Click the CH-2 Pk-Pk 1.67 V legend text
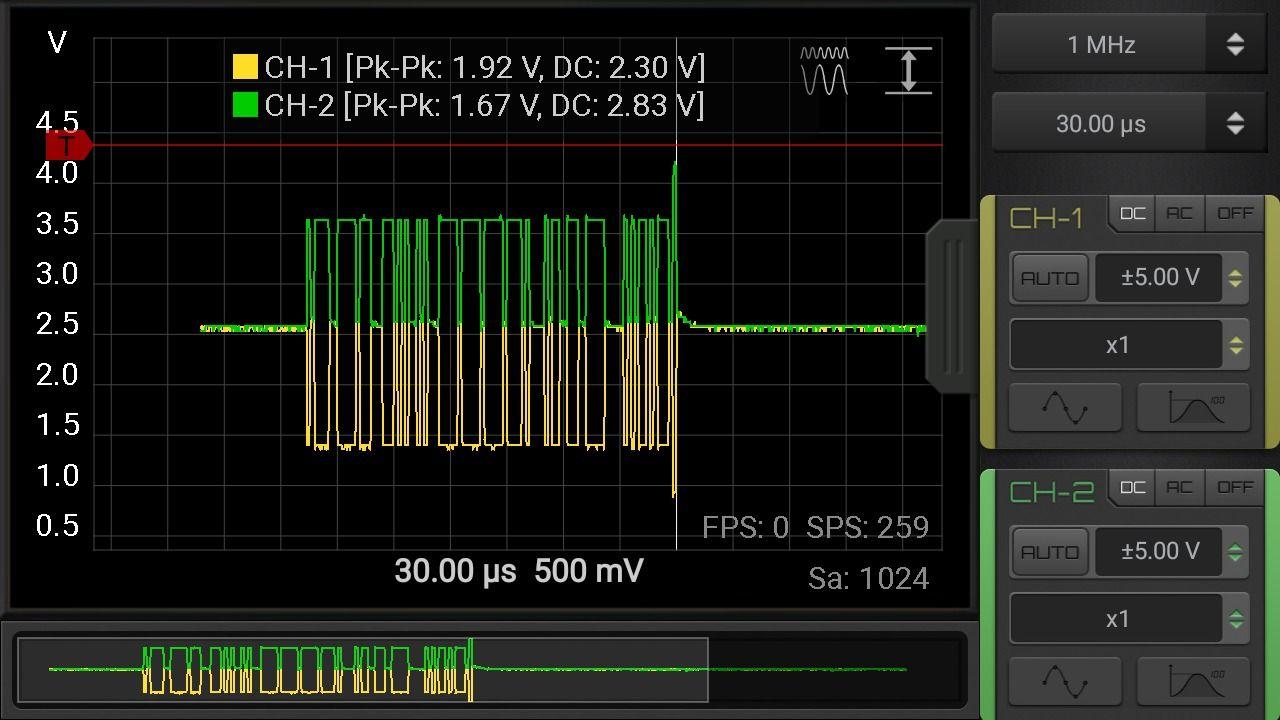 485,105
